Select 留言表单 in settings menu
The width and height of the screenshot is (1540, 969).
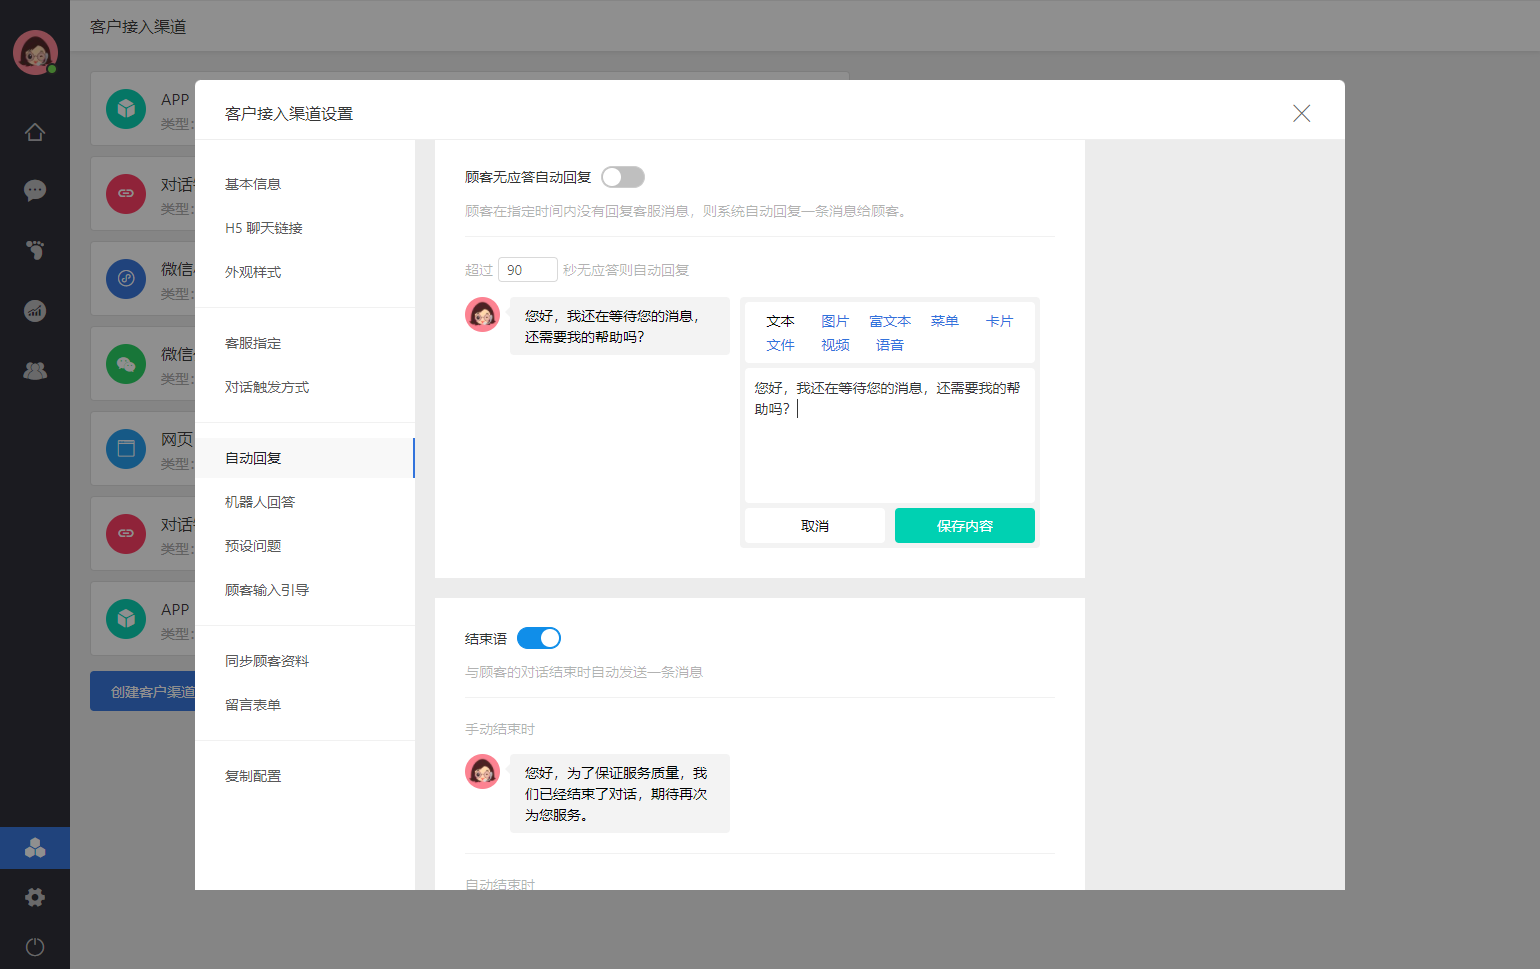click(x=305, y=705)
